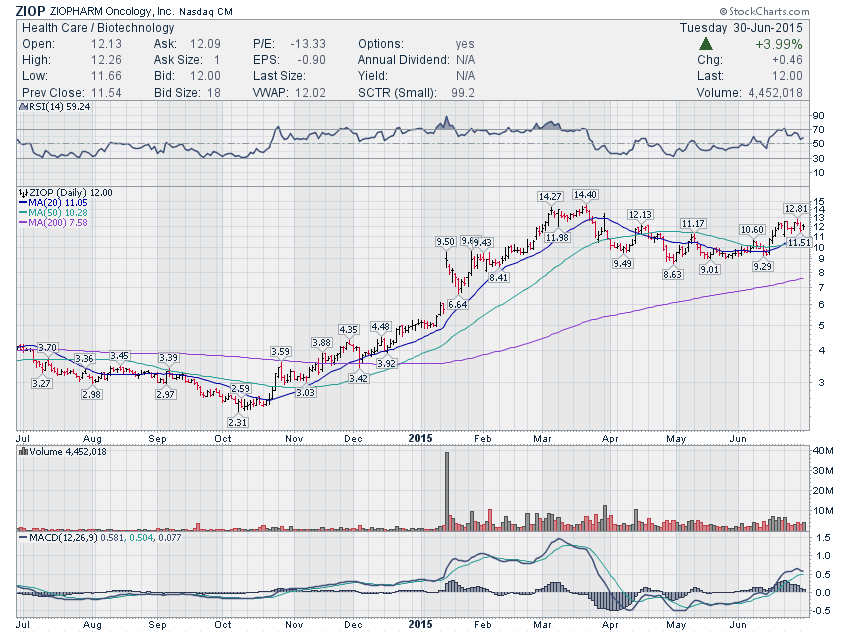Click the 3.59 price label on chart
850x633 pixels.
pyautogui.click(x=280, y=352)
